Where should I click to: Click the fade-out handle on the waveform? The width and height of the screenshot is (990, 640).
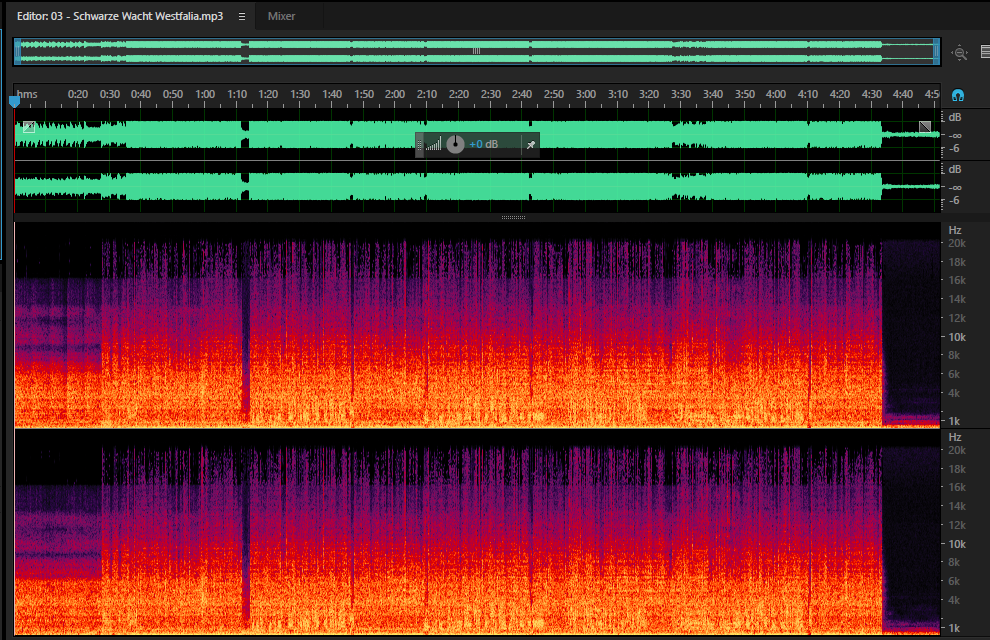coord(925,127)
